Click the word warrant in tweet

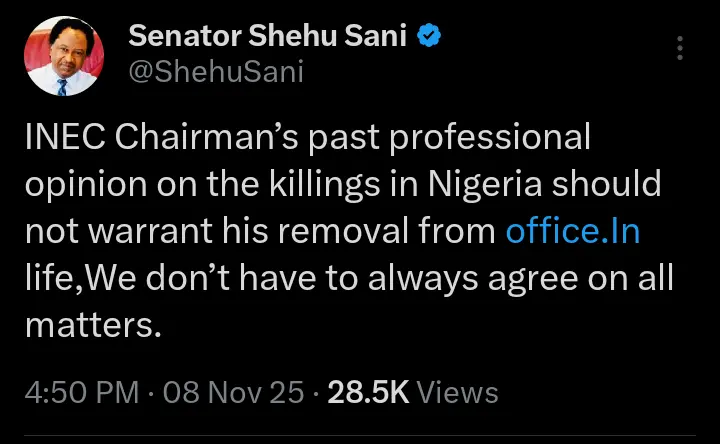tap(163, 232)
